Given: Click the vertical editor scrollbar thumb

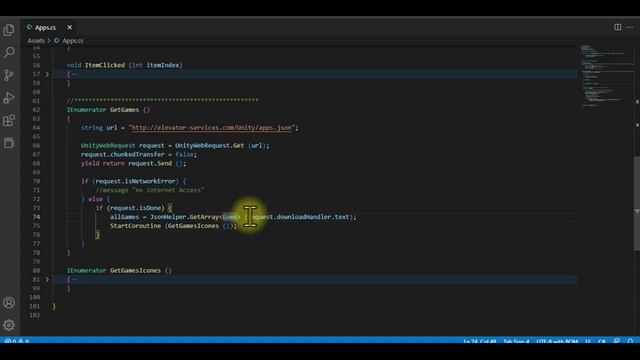Looking at the screenshot, I should (x=637, y=203).
